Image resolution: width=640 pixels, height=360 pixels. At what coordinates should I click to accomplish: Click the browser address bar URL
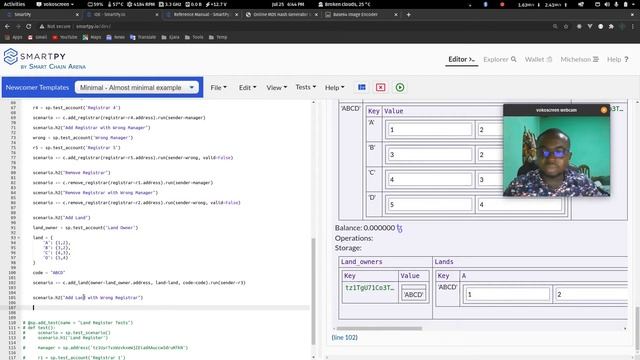coord(93,26)
